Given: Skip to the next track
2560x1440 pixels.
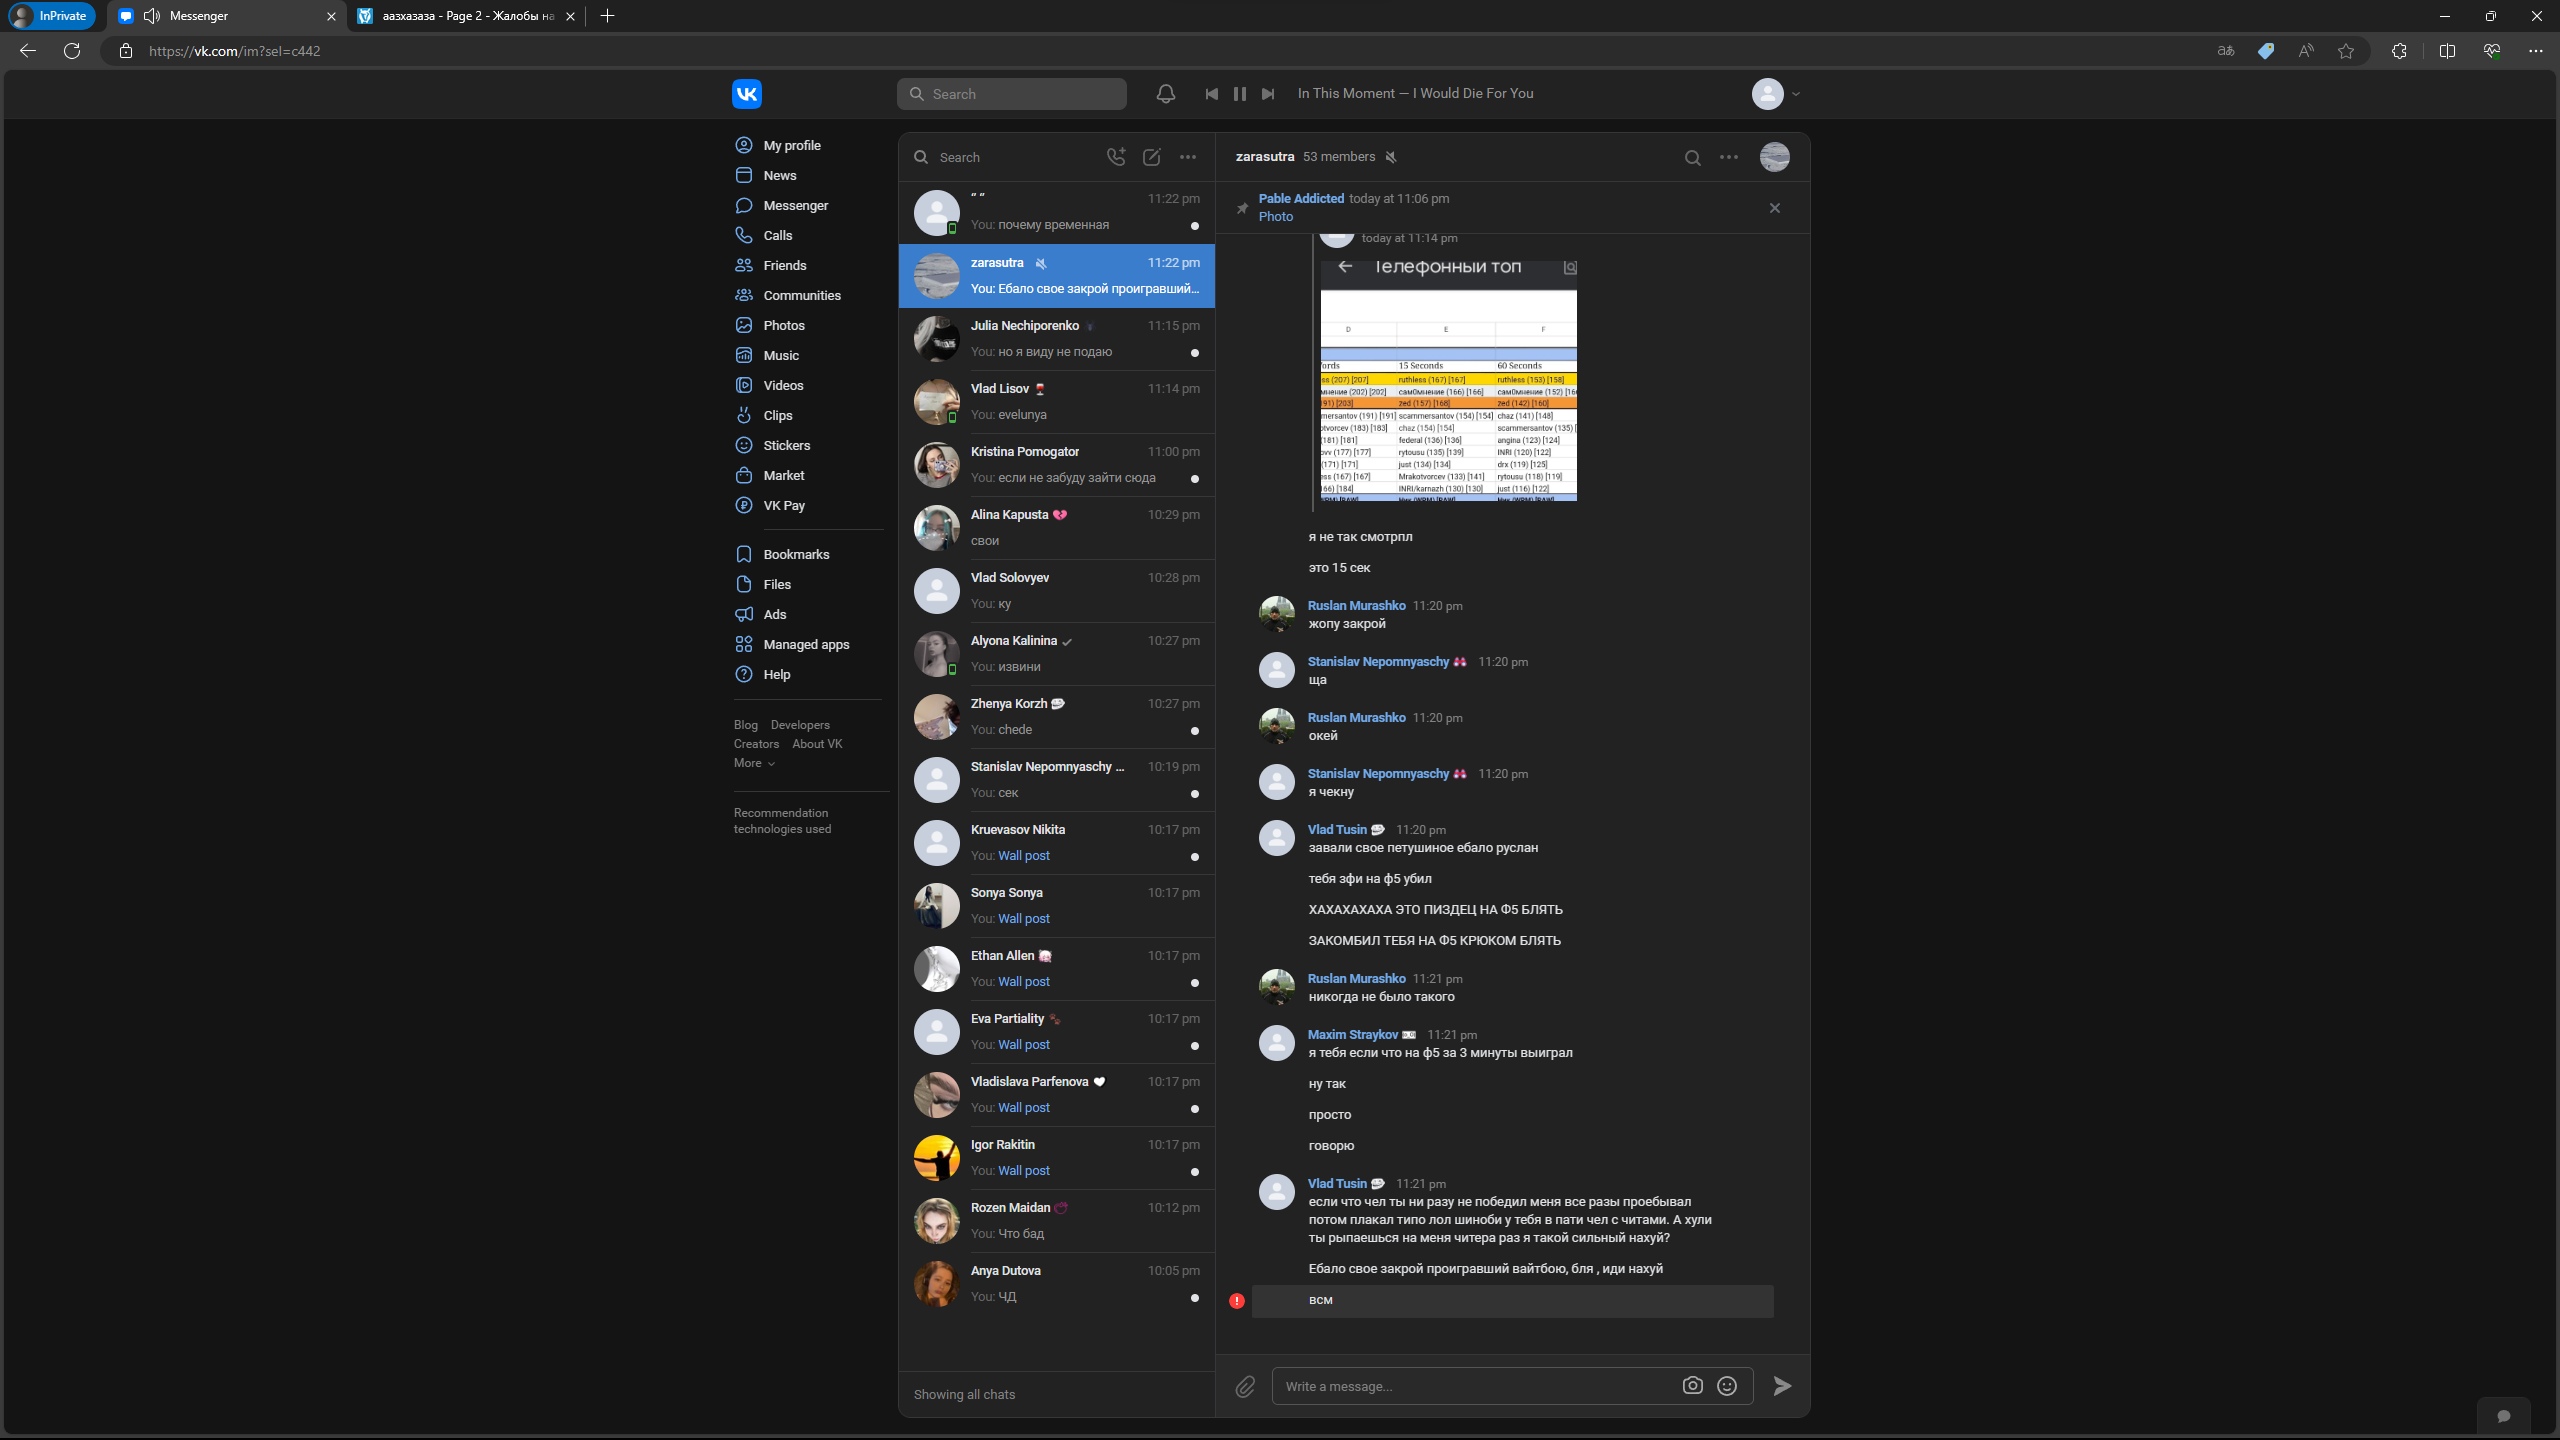Looking at the screenshot, I should point(1267,93).
